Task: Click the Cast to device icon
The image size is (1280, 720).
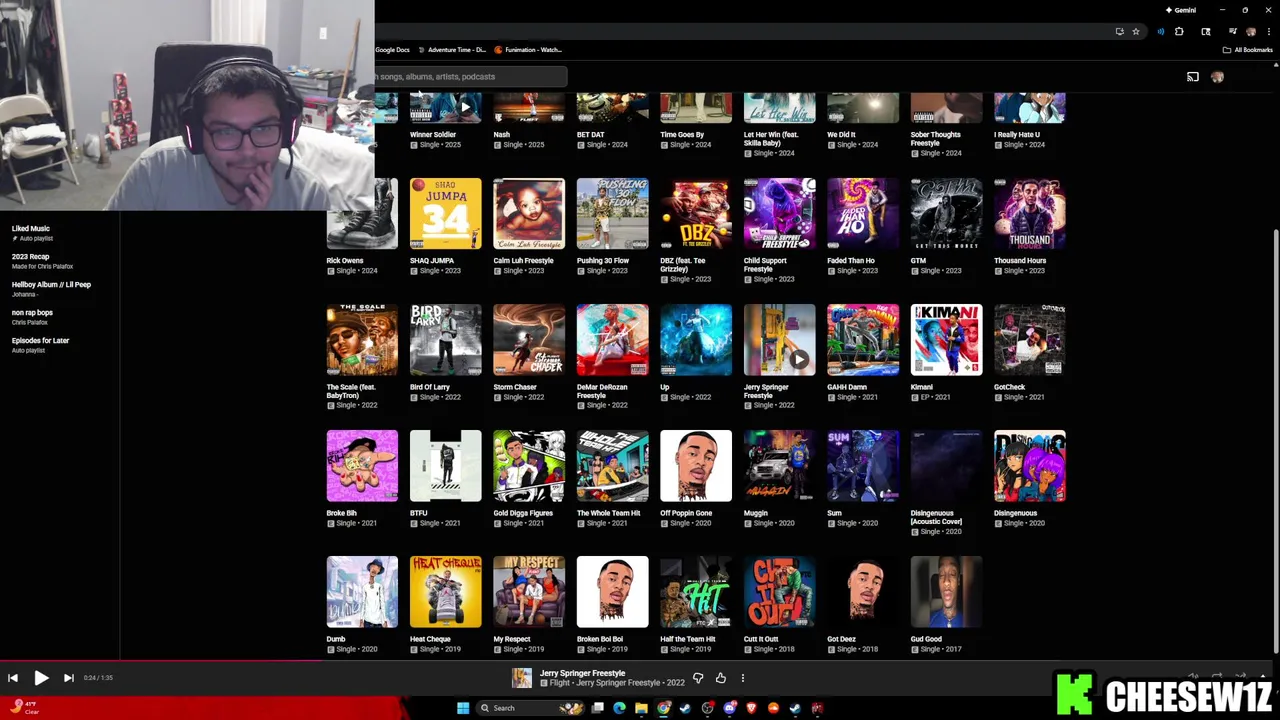Action: [x=1193, y=77]
